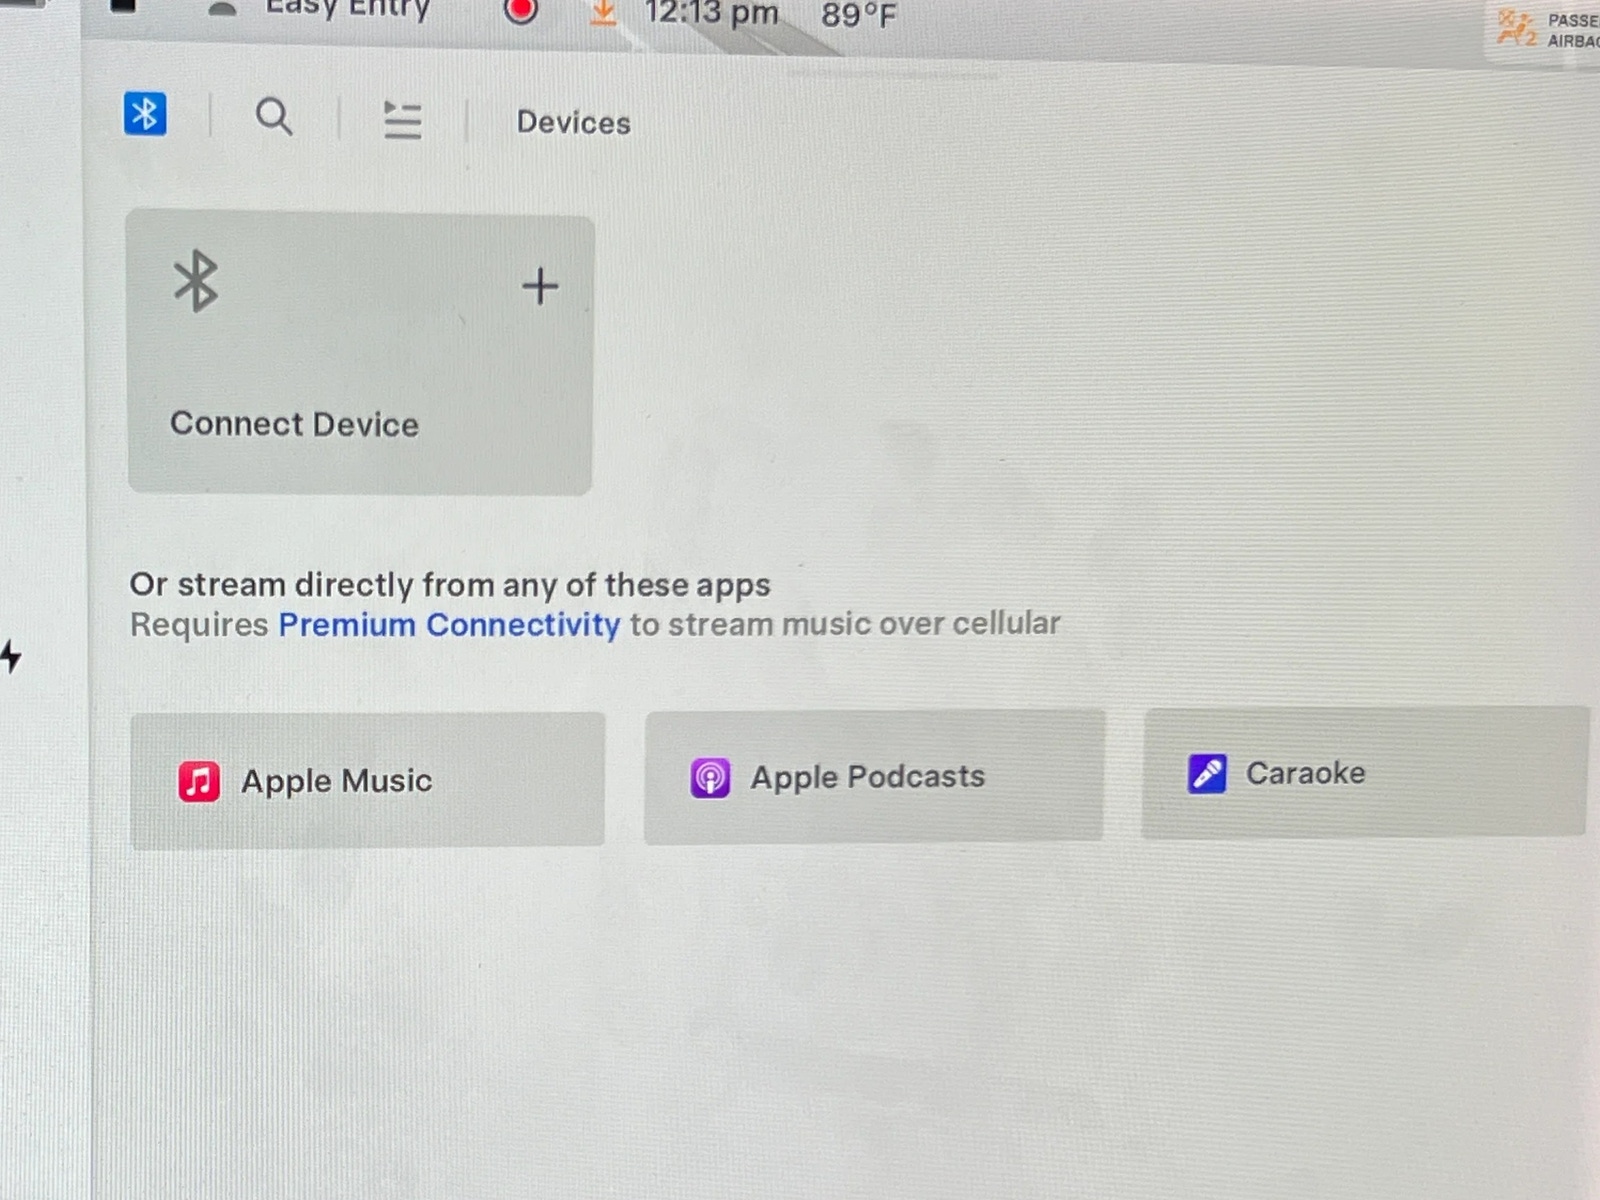1600x1200 pixels.
Task: Tap the lightning bolt charging icon
Action: (x=11, y=656)
